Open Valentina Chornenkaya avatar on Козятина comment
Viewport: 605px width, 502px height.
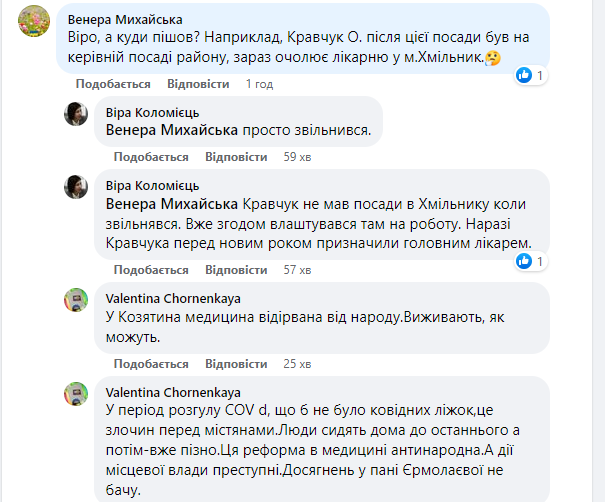click(x=77, y=299)
